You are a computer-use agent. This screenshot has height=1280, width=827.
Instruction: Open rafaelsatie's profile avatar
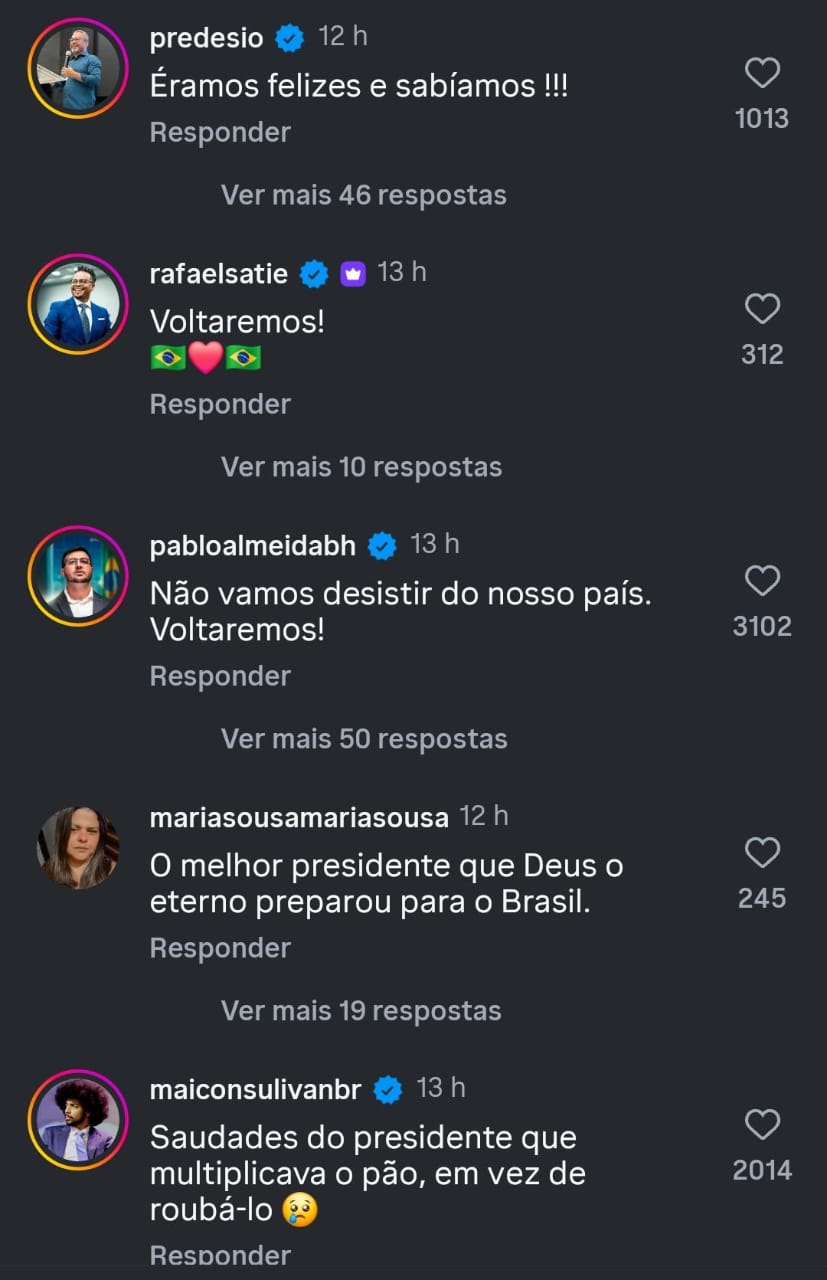79,304
